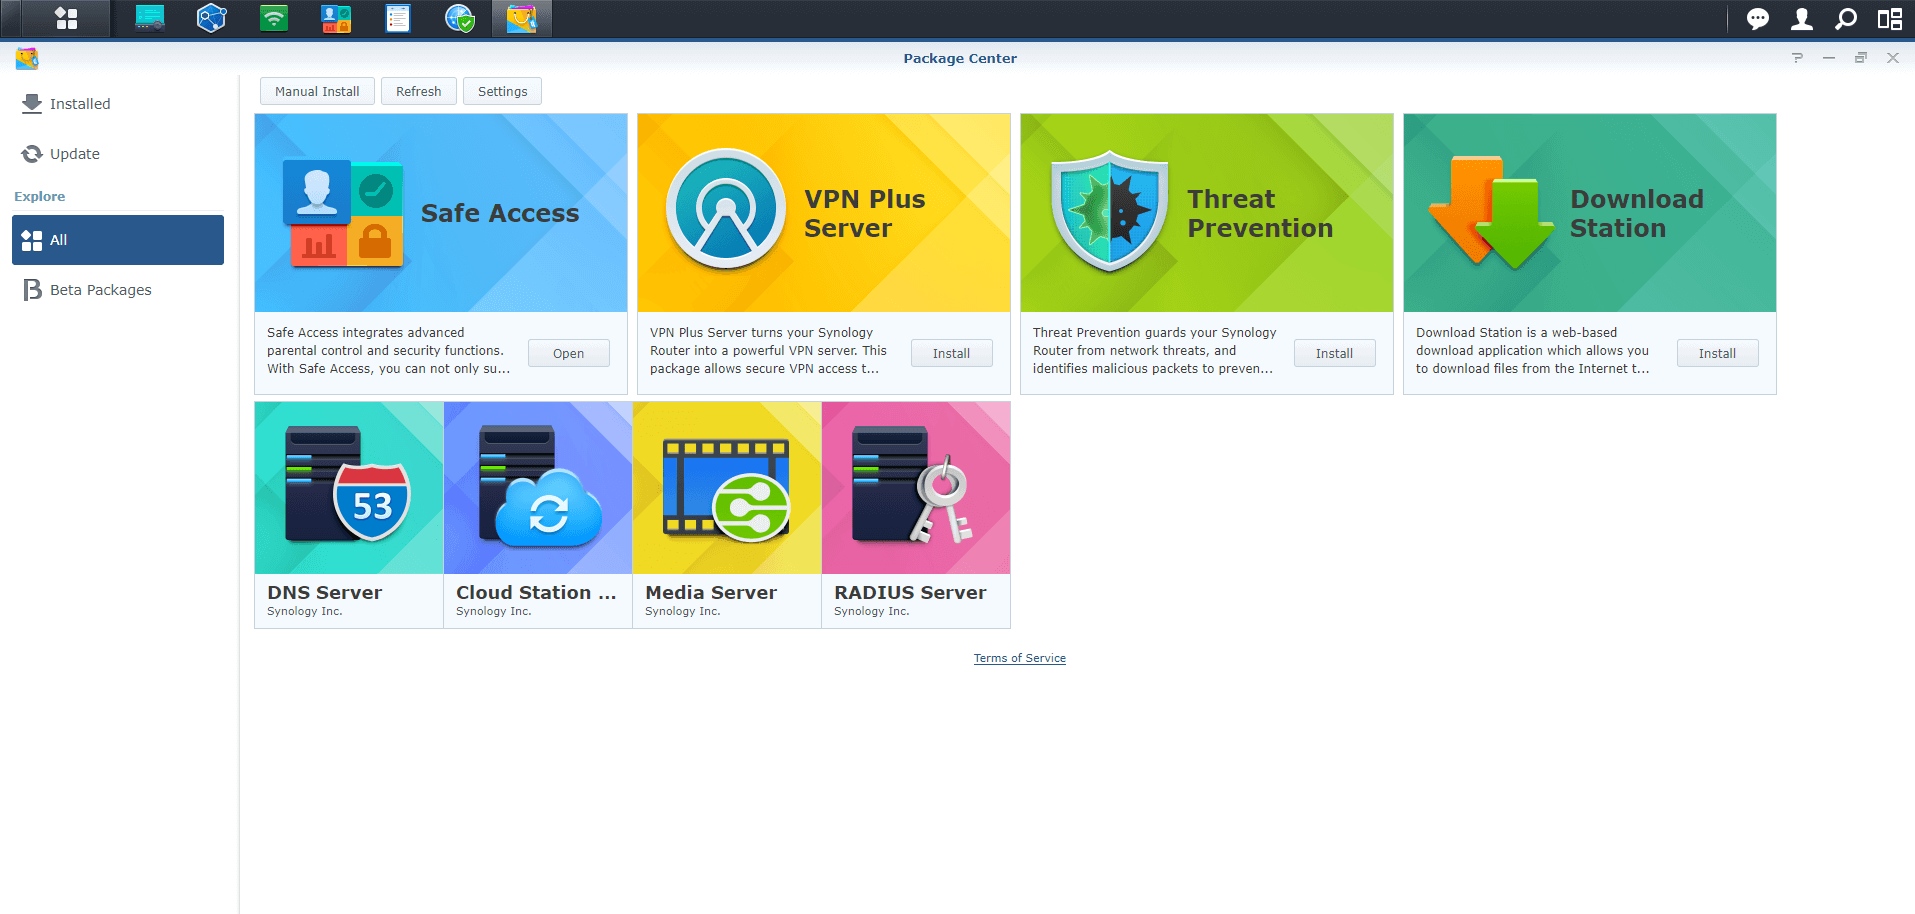Click the Download Station arrows icon
Viewport: 1915px width, 914px height.
1492,212
